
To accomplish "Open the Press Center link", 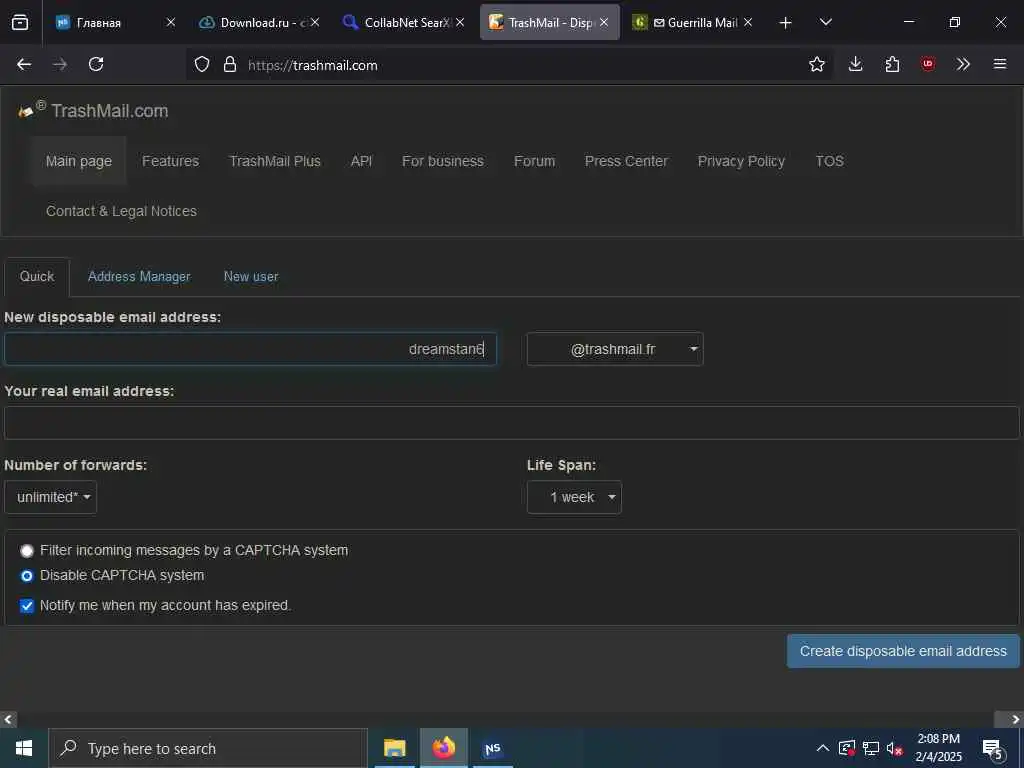I will pyautogui.click(x=626, y=161).
